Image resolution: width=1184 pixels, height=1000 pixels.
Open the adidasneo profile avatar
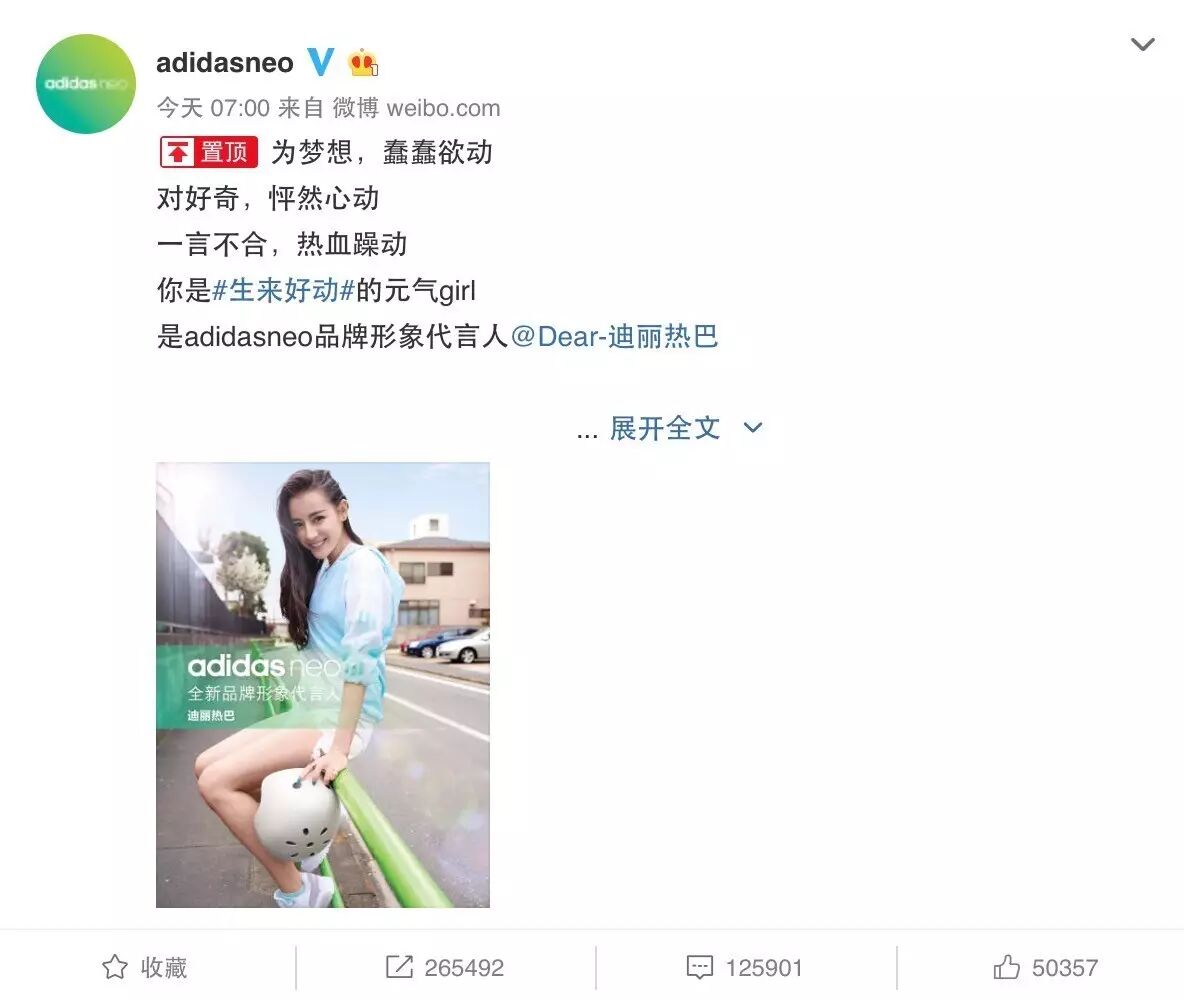coord(86,84)
